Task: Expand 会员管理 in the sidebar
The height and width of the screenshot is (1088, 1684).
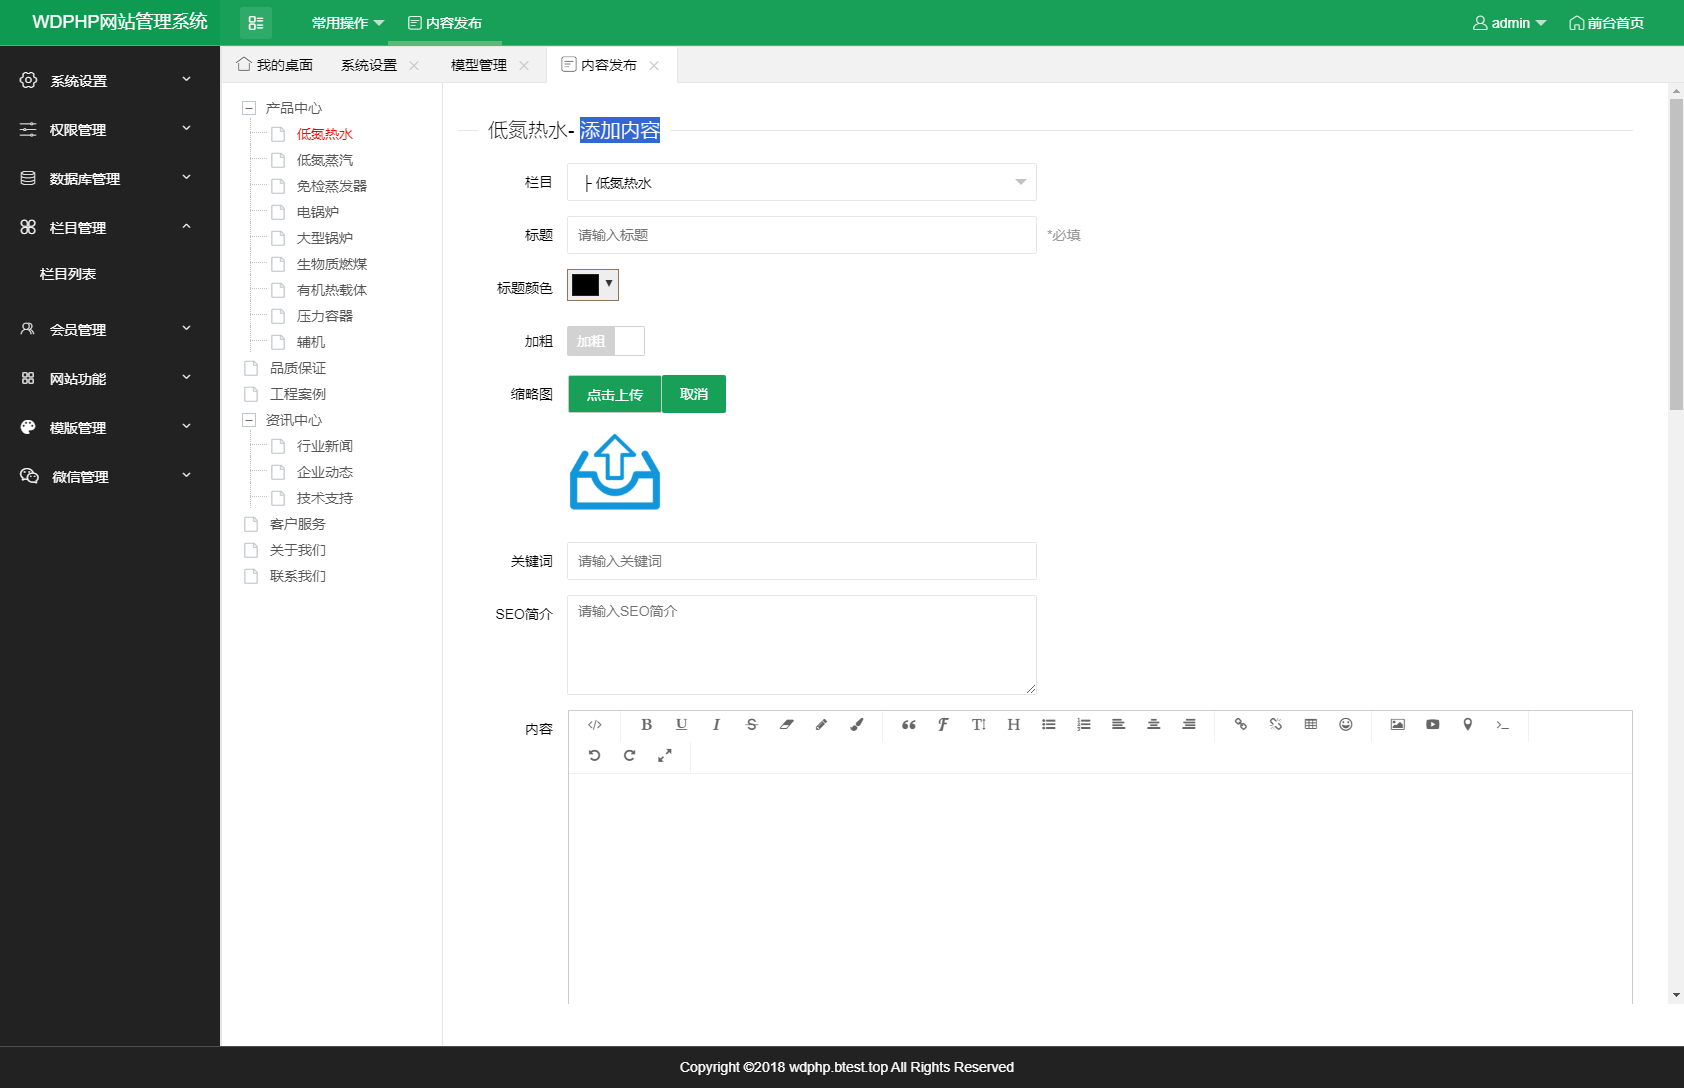Action: [108, 329]
